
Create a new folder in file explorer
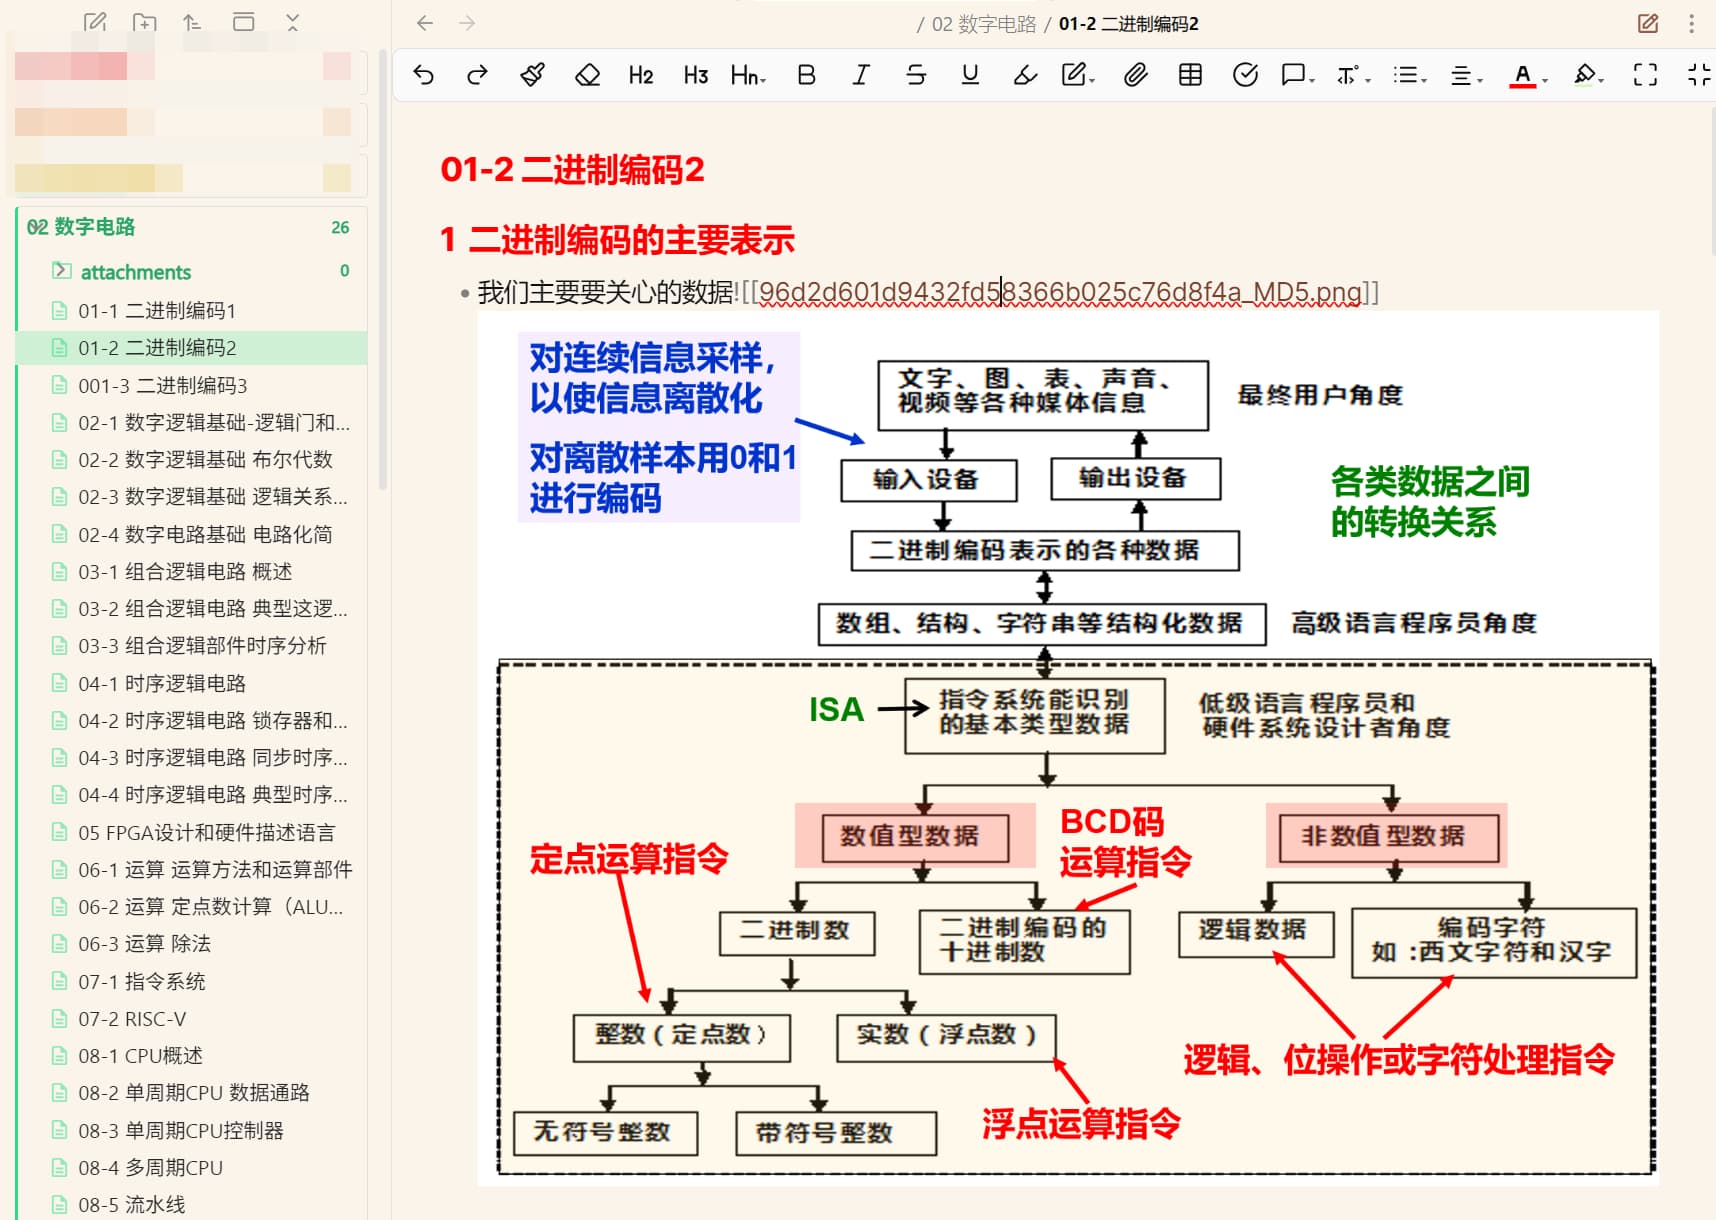point(144,22)
